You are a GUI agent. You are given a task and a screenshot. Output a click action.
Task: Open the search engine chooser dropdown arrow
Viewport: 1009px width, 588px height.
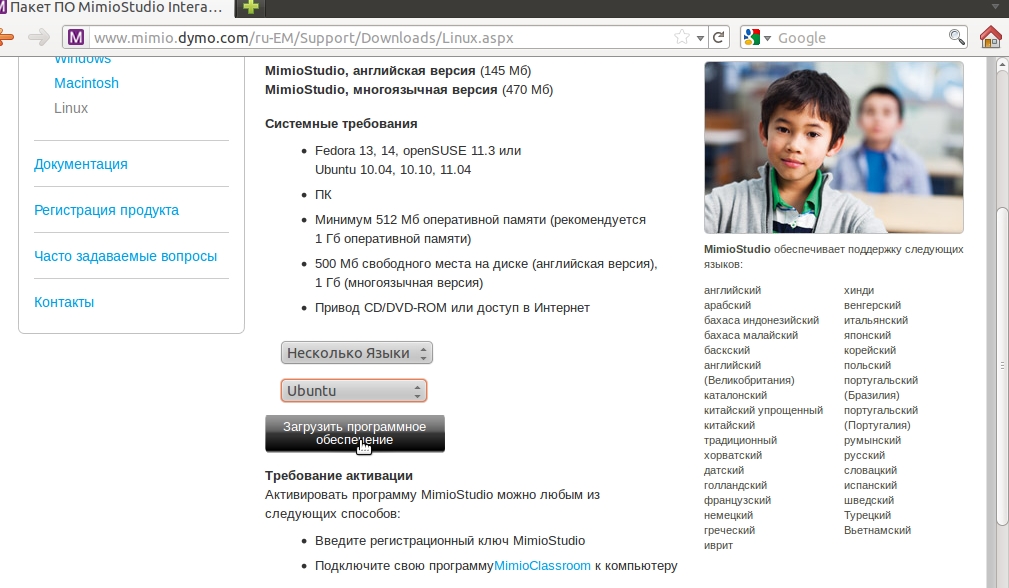point(767,38)
